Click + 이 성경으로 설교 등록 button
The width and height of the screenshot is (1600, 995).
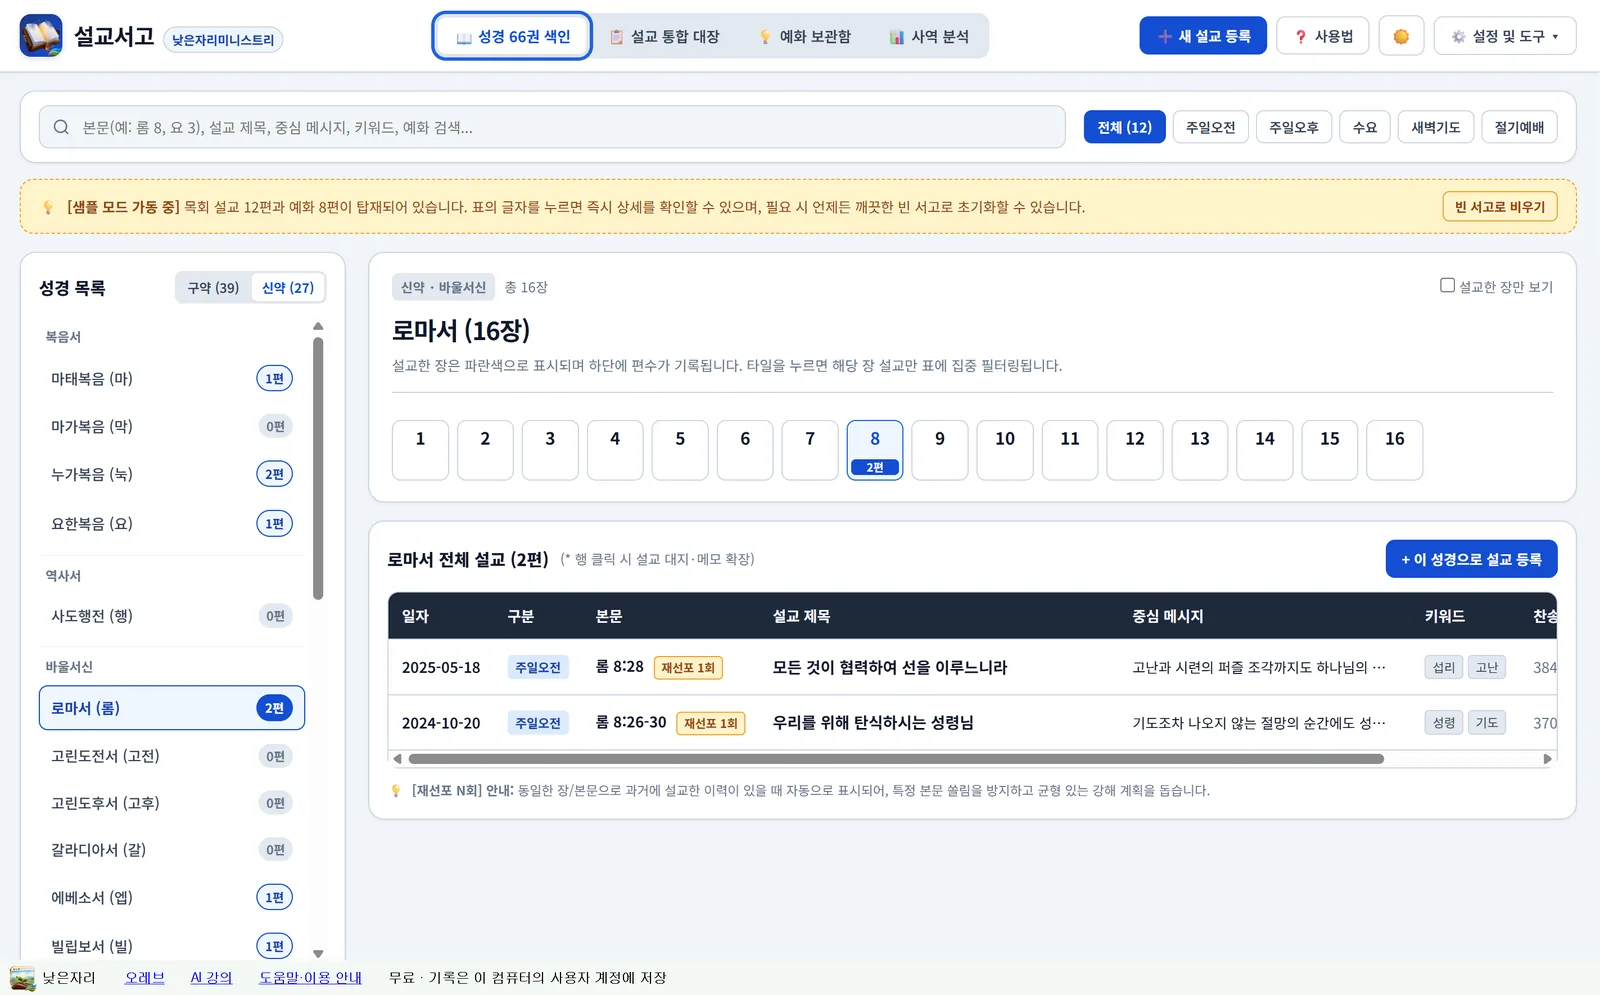point(1471,559)
